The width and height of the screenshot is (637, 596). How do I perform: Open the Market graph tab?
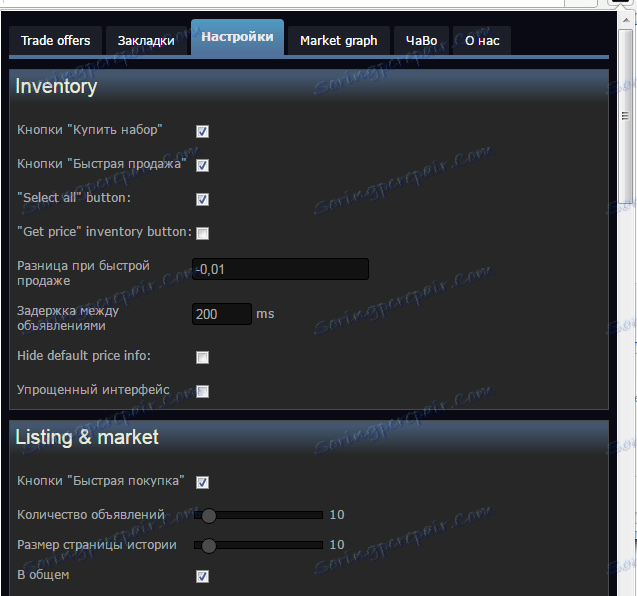pyautogui.click(x=338, y=40)
